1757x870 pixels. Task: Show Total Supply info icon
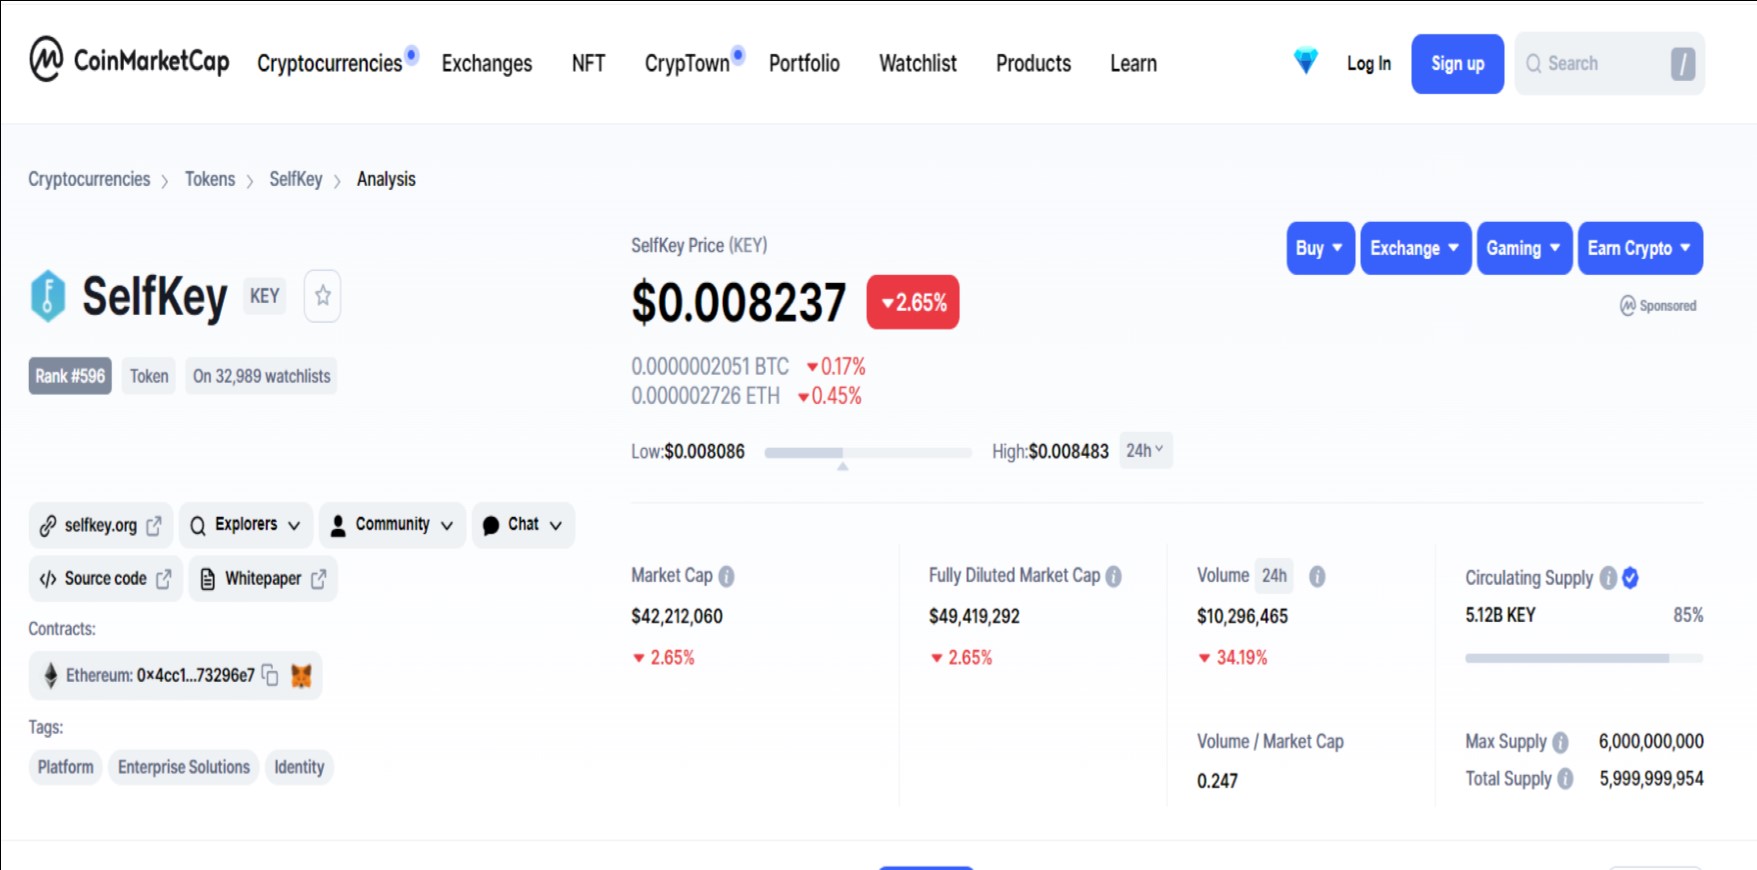click(x=1565, y=779)
